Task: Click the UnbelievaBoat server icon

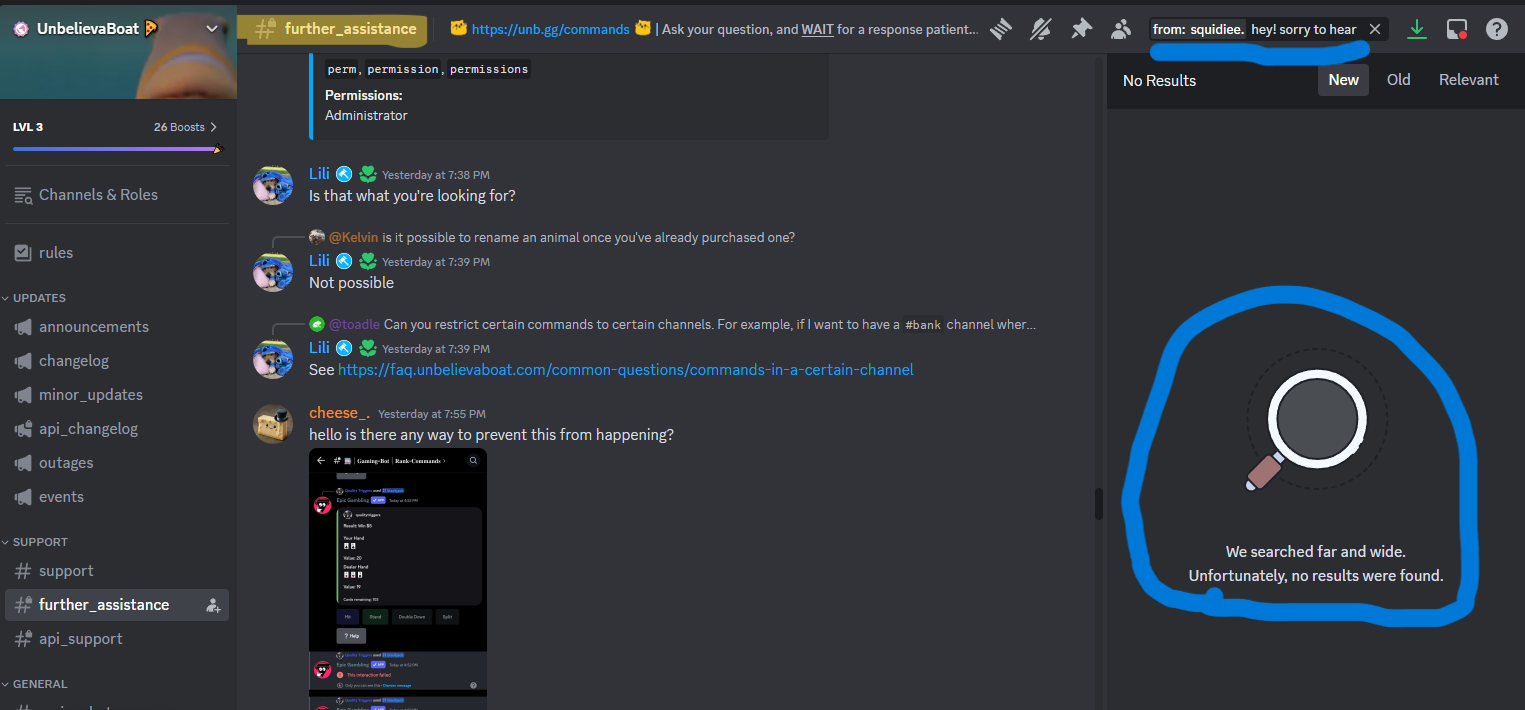Action: [x=21, y=29]
